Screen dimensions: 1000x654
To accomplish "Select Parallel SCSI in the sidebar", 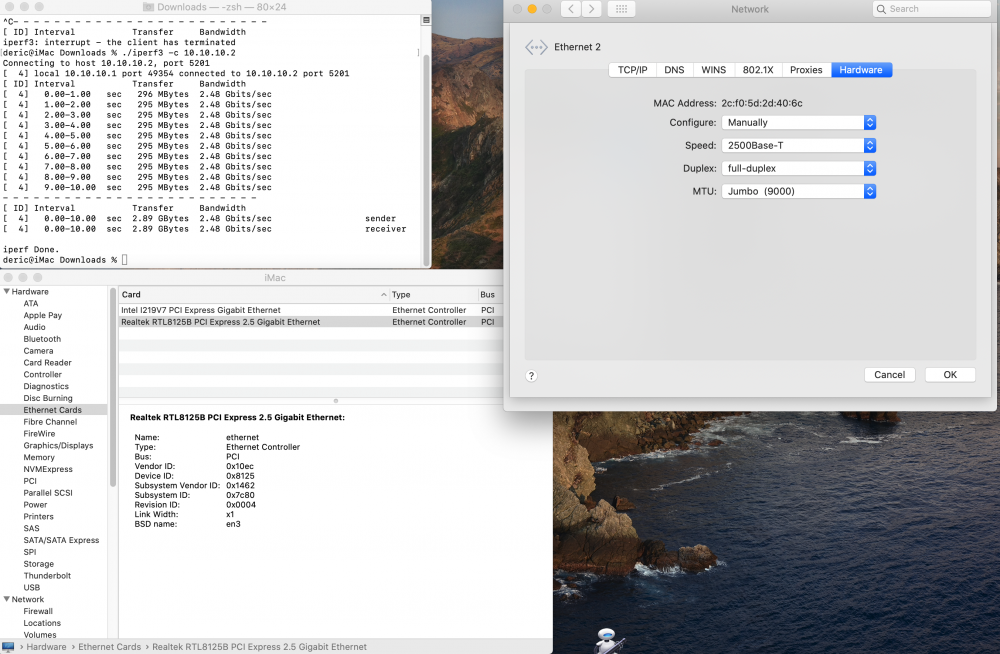I will click(48, 493).
